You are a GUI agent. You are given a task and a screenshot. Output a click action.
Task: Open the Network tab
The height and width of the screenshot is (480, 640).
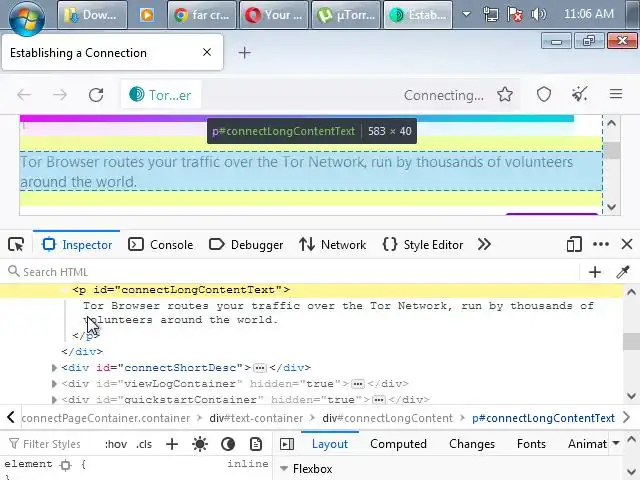click(x=333, y=244)
